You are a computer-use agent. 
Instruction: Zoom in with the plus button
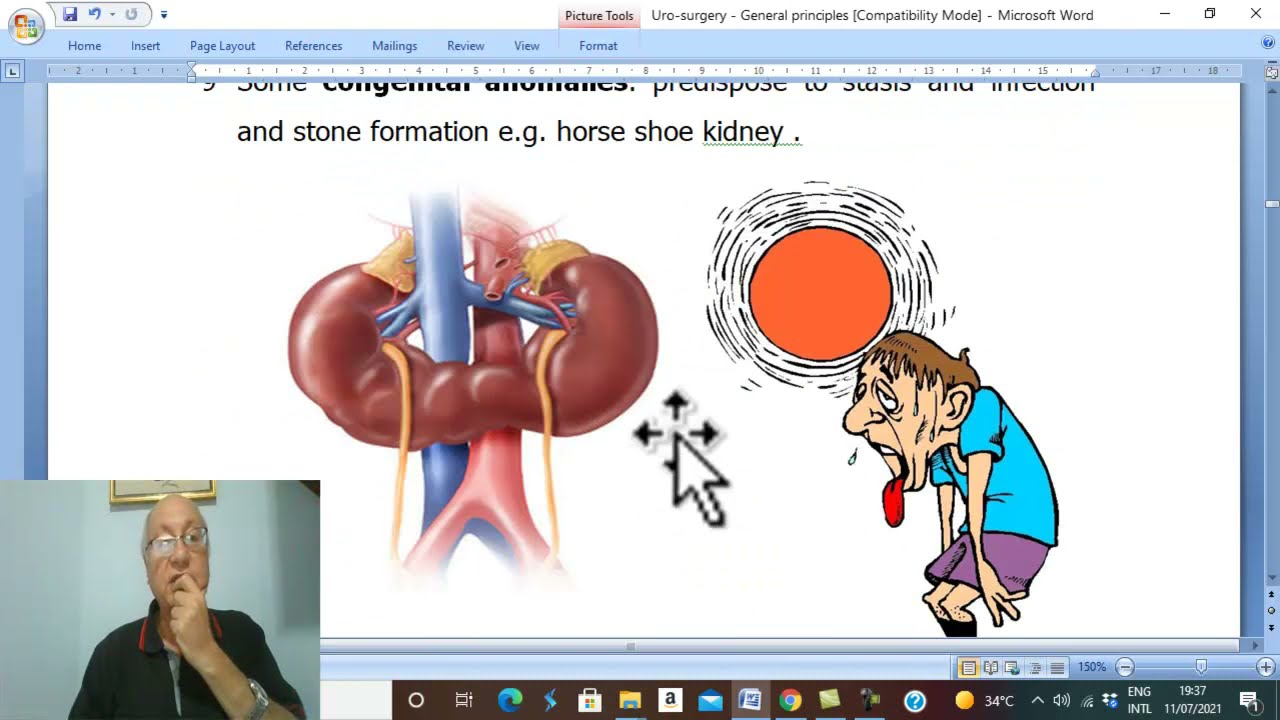tap(1265, 667)
